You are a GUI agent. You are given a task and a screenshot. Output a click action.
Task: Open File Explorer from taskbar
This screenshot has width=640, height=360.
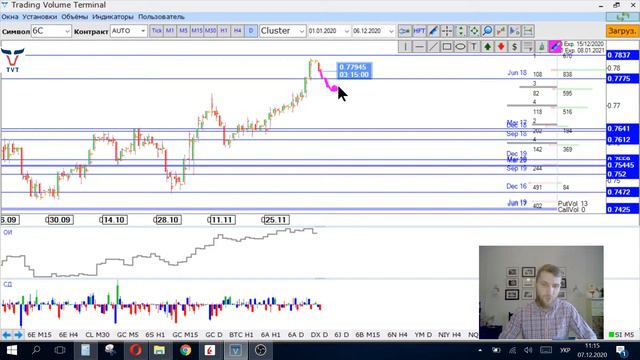159,350
